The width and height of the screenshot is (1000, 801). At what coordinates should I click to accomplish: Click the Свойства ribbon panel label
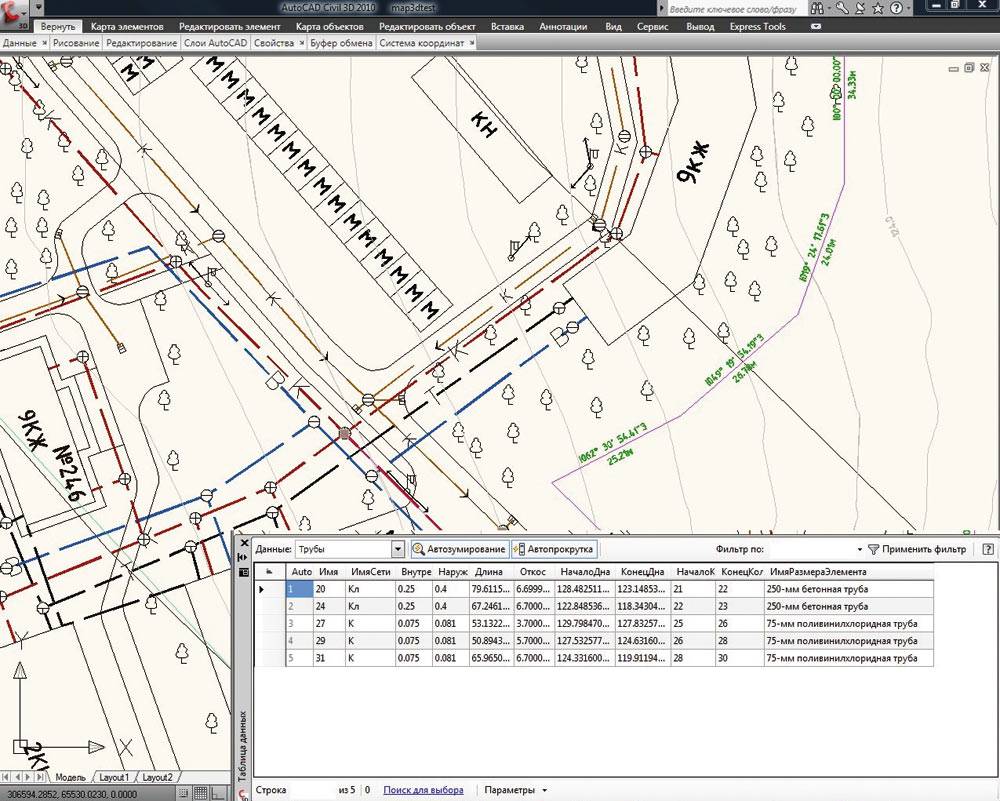pyautogui.click(x=274, y=43)
